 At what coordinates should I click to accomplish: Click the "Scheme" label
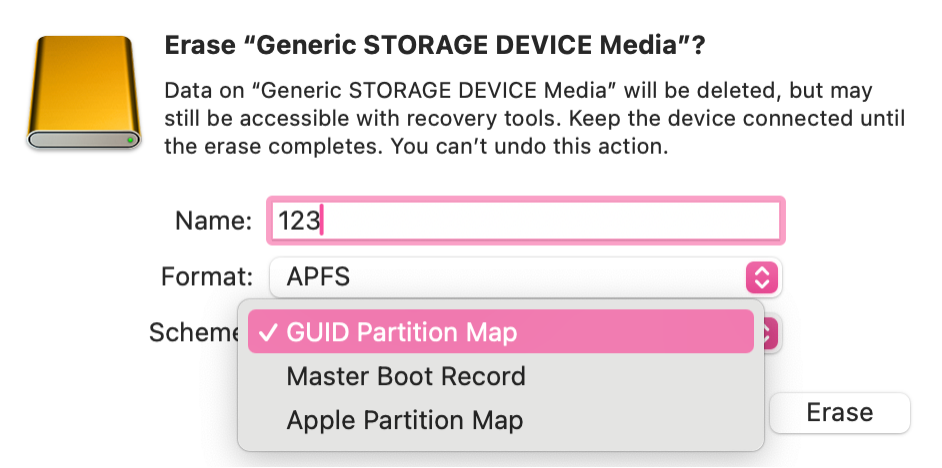click(x=191, y=333)
